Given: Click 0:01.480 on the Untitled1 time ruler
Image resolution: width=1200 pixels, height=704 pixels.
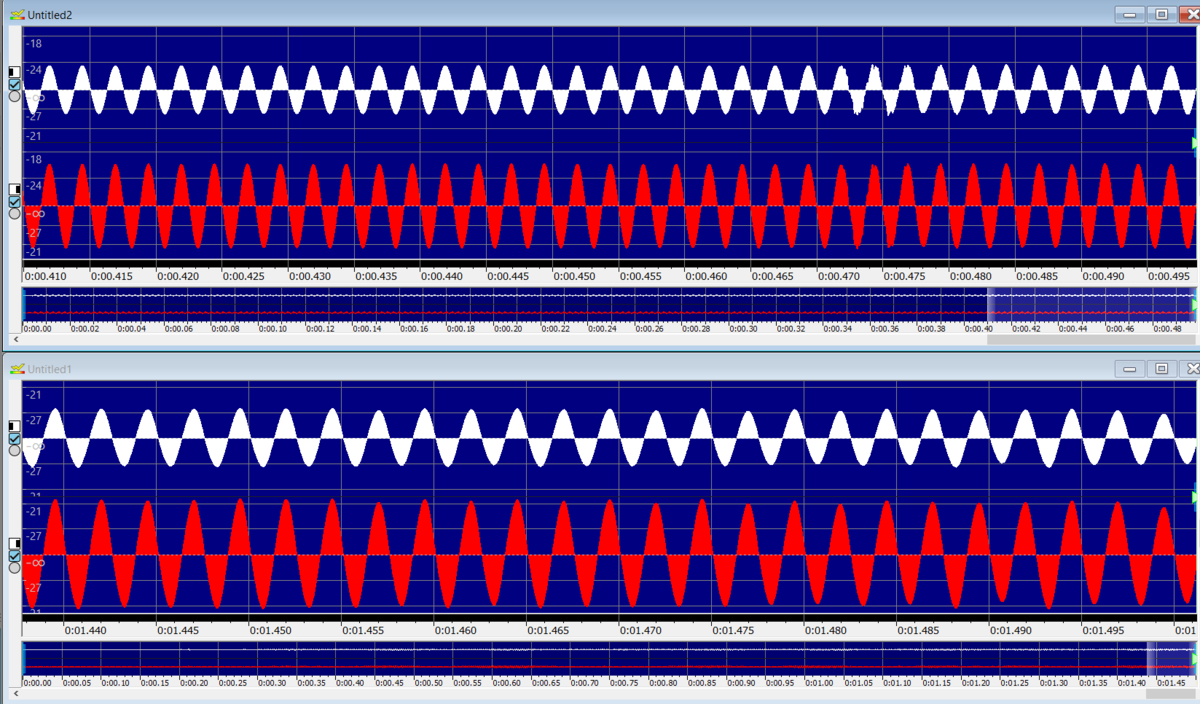Looking at the screenshot, I should point(826,630).
